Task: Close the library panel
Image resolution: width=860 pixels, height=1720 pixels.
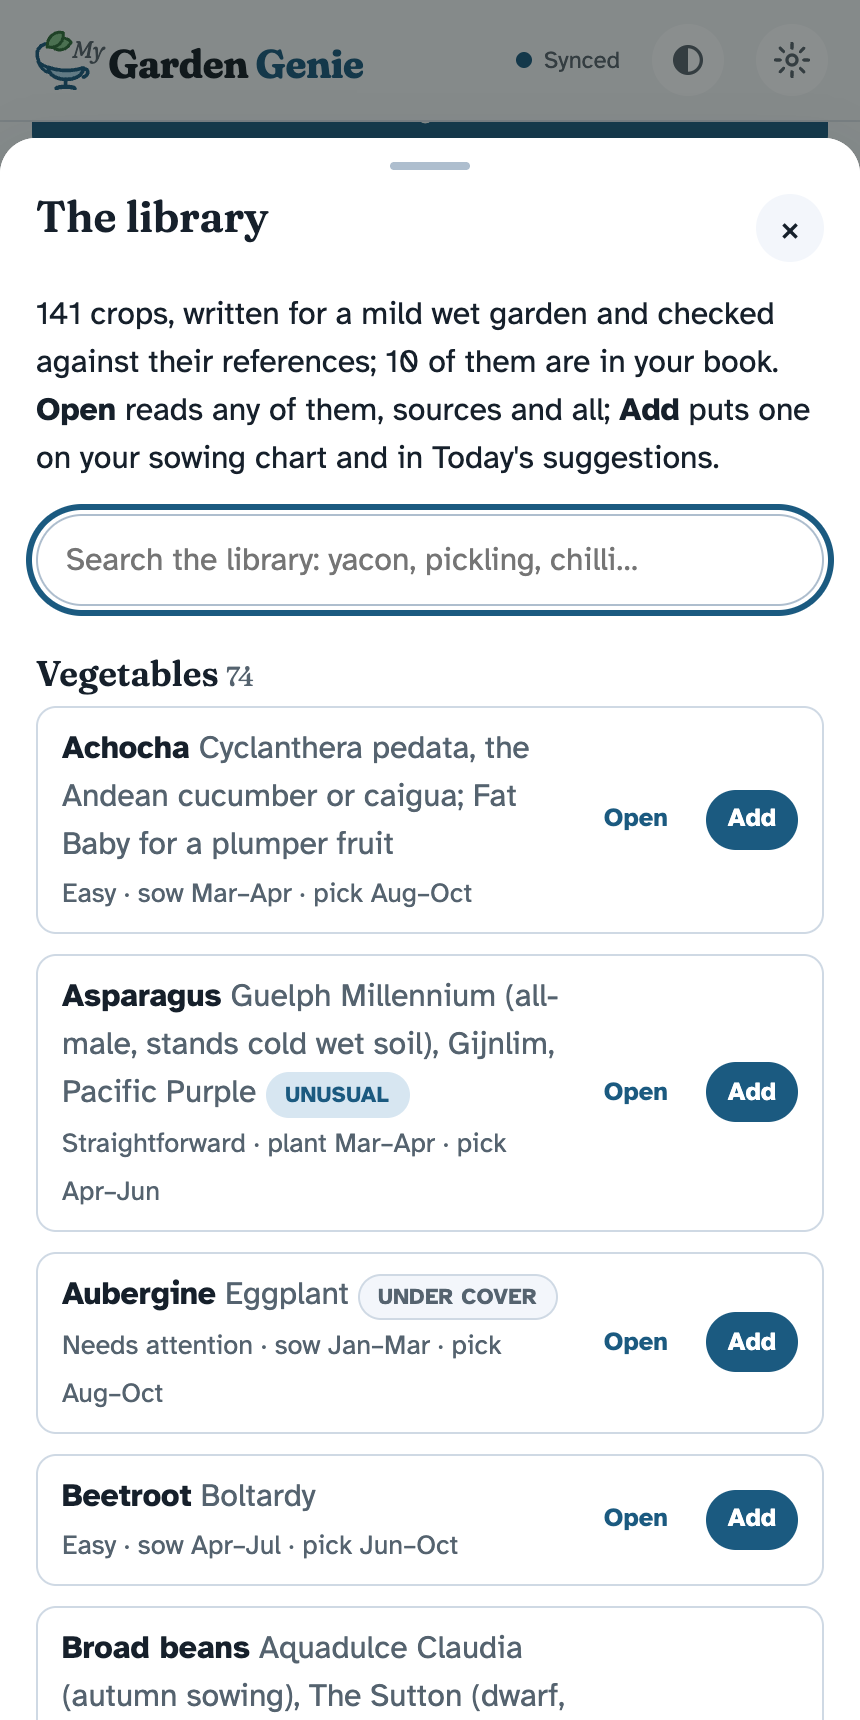Action: [790, 229]
